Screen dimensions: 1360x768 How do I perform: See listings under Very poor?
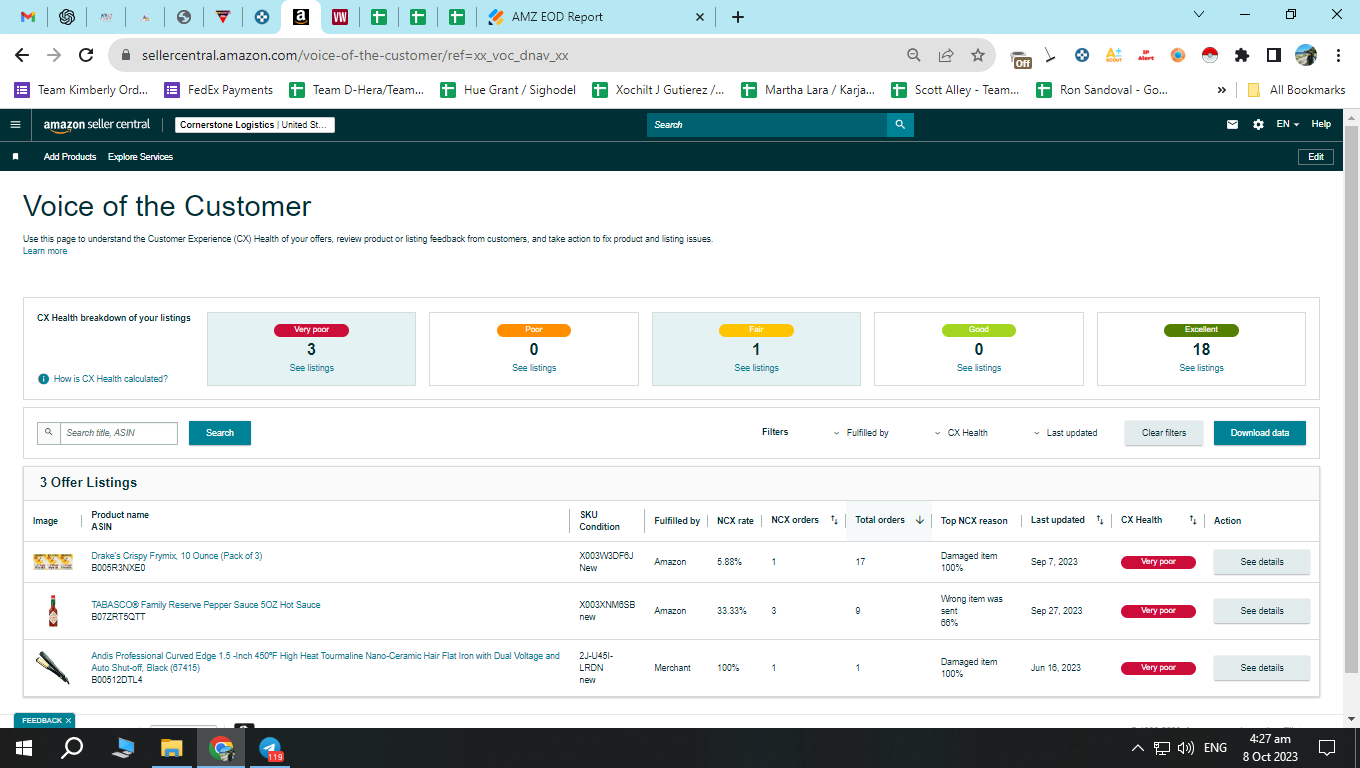[311, 368]
